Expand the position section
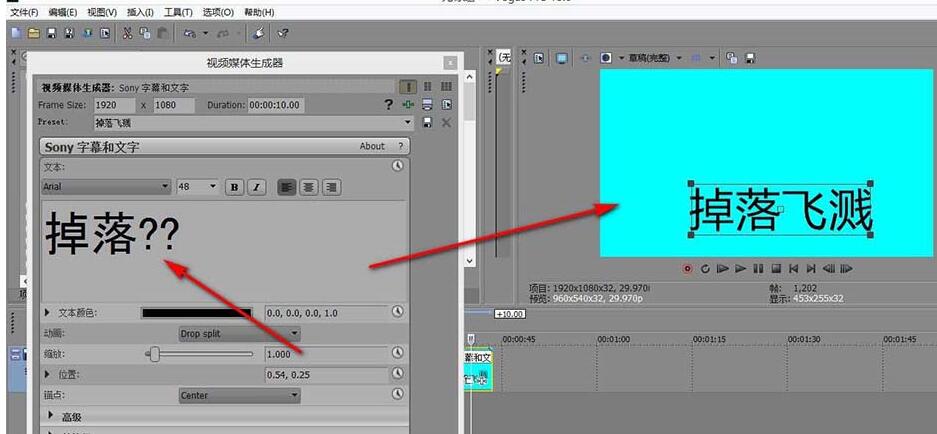The image size is (937, 434). (x=48, y=374)
